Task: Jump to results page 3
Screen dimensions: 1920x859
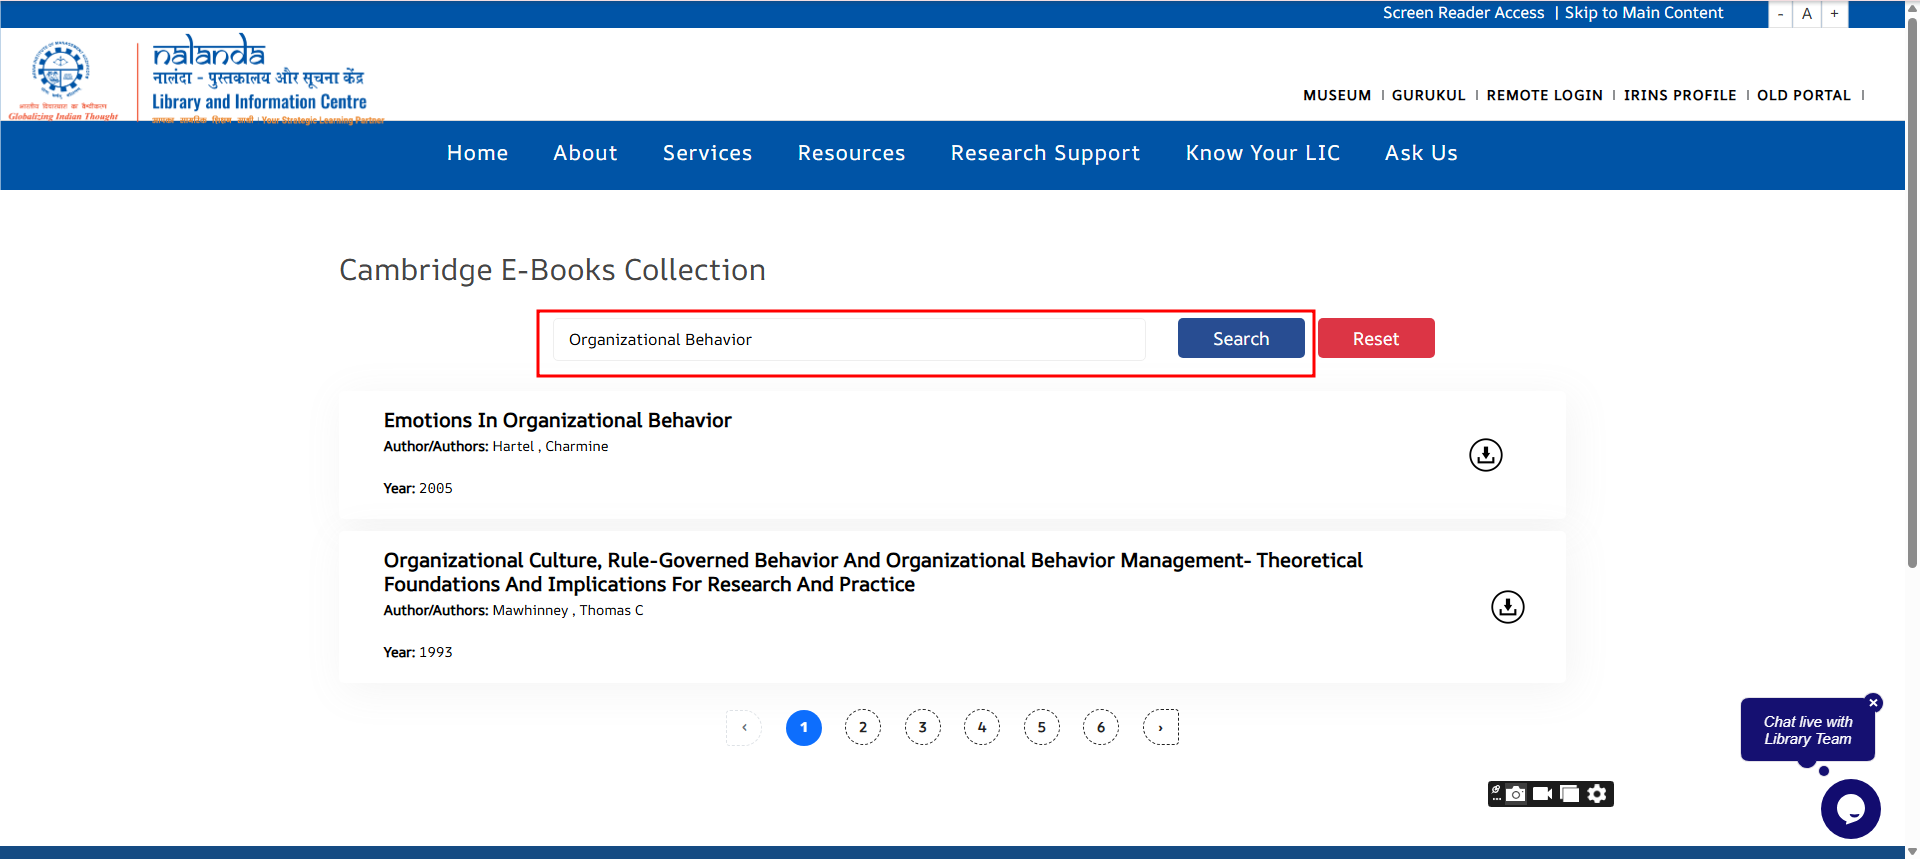Action: coord(922,728)
